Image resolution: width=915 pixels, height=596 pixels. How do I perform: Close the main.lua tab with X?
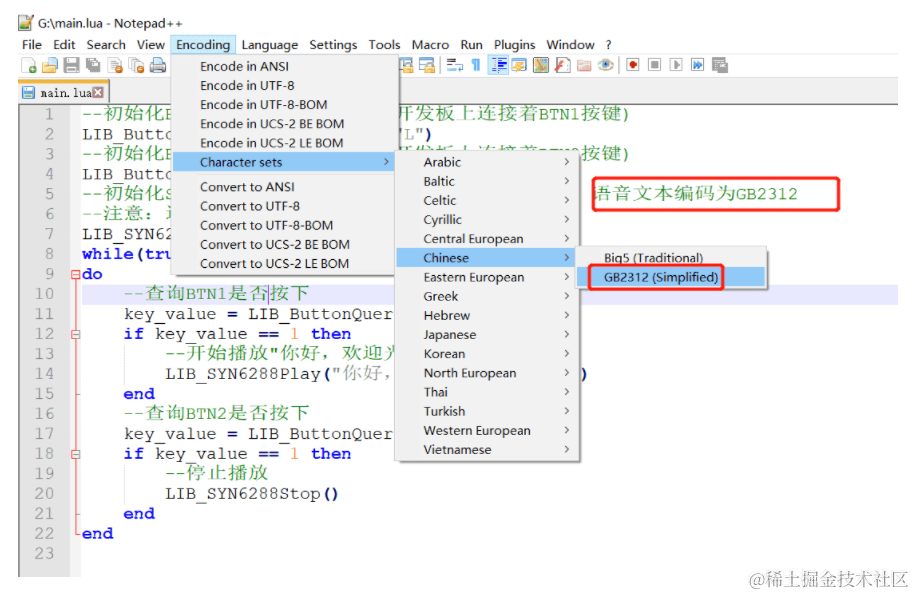(x=98, y=92)
